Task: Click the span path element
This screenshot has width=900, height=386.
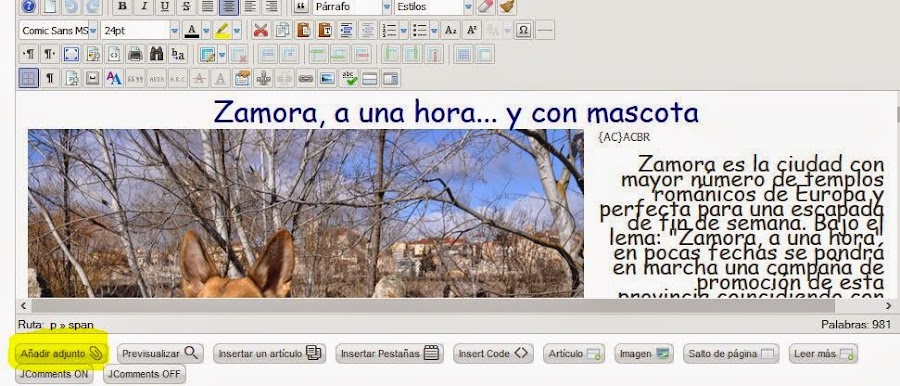Action: point(81,325)
